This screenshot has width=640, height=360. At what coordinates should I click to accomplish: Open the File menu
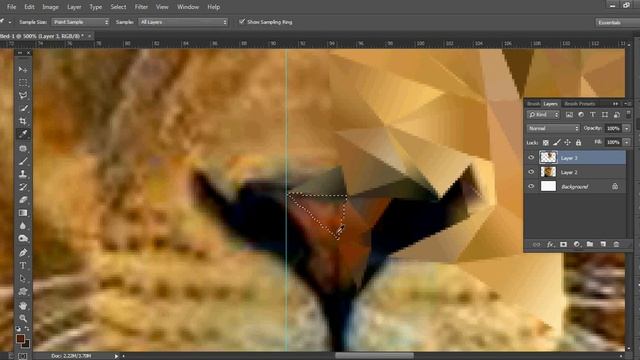point(11,7)
